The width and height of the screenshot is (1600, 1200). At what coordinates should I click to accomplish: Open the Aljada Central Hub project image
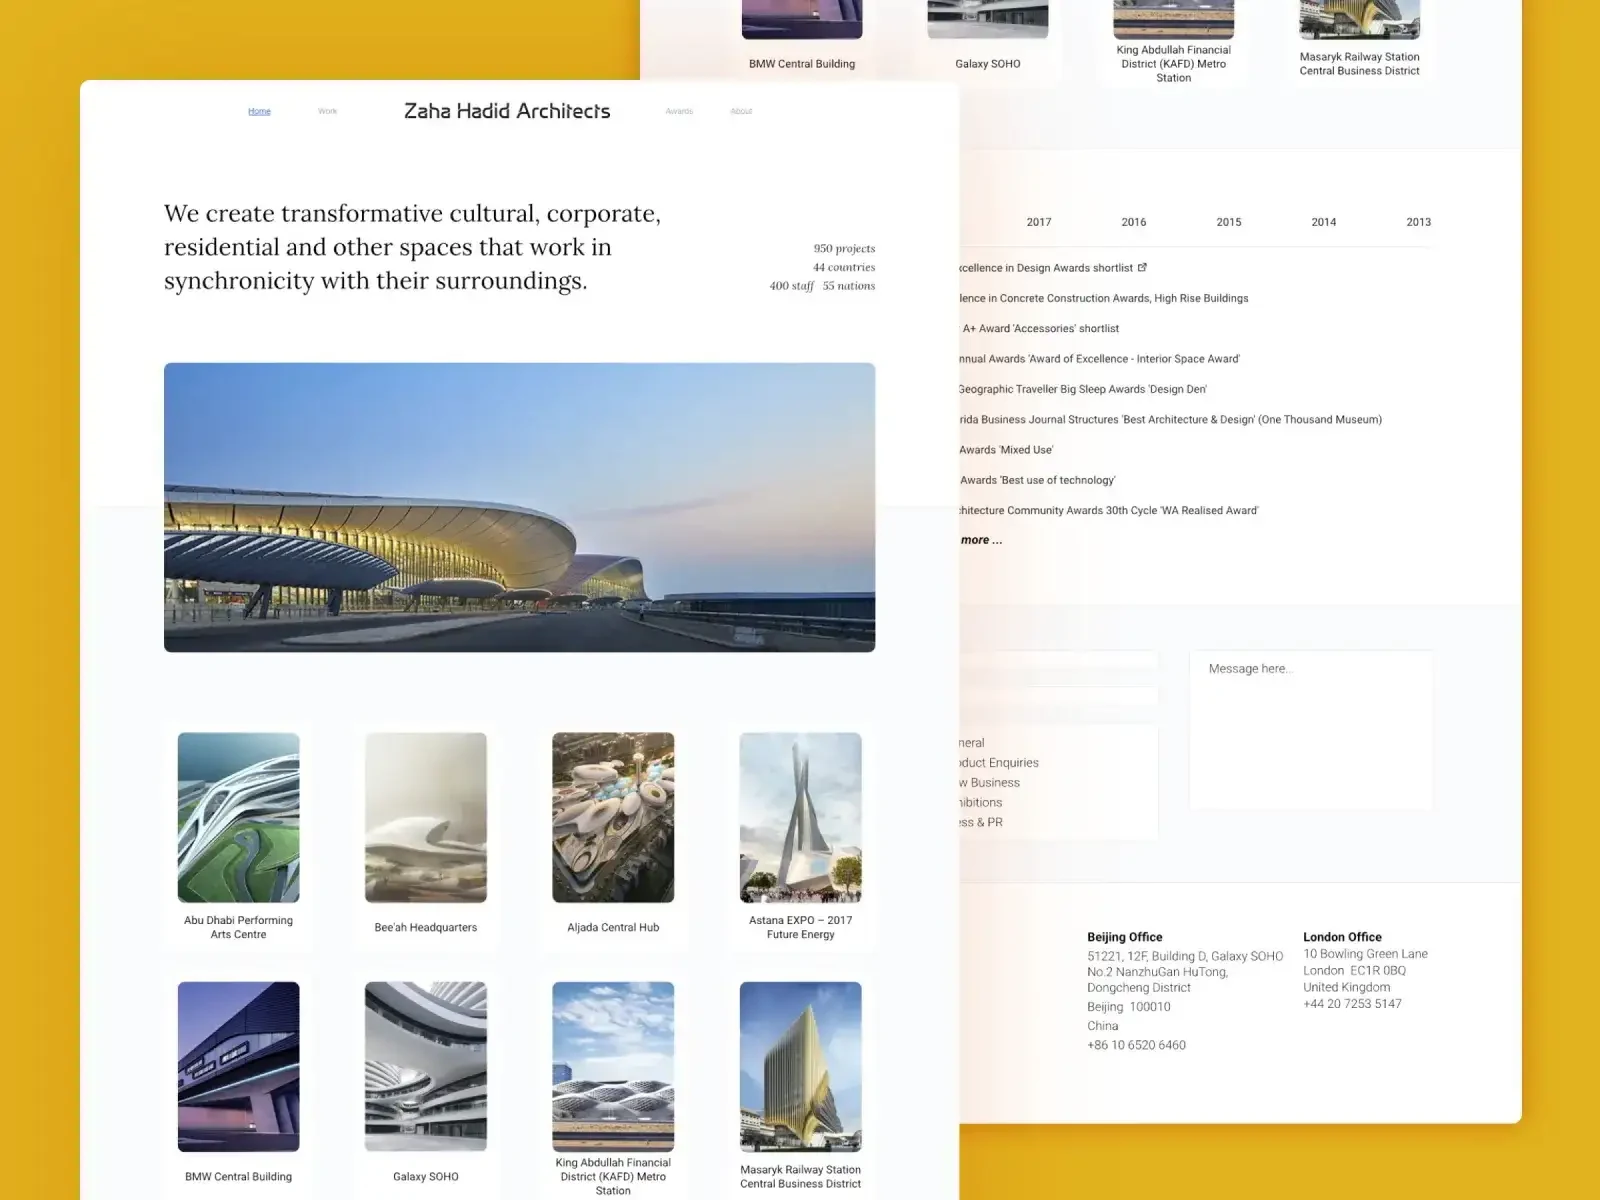613,817
